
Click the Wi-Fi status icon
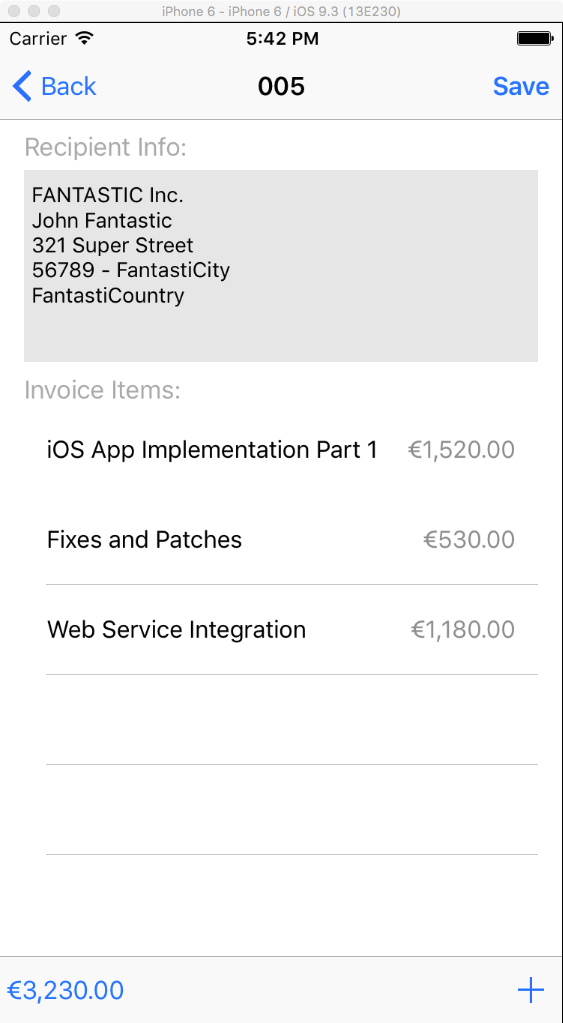click(85, 38)
